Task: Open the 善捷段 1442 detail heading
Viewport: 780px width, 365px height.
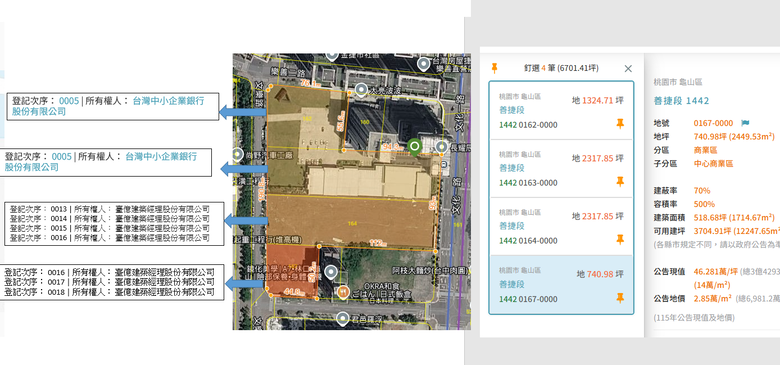Action: tap(682, 101)
